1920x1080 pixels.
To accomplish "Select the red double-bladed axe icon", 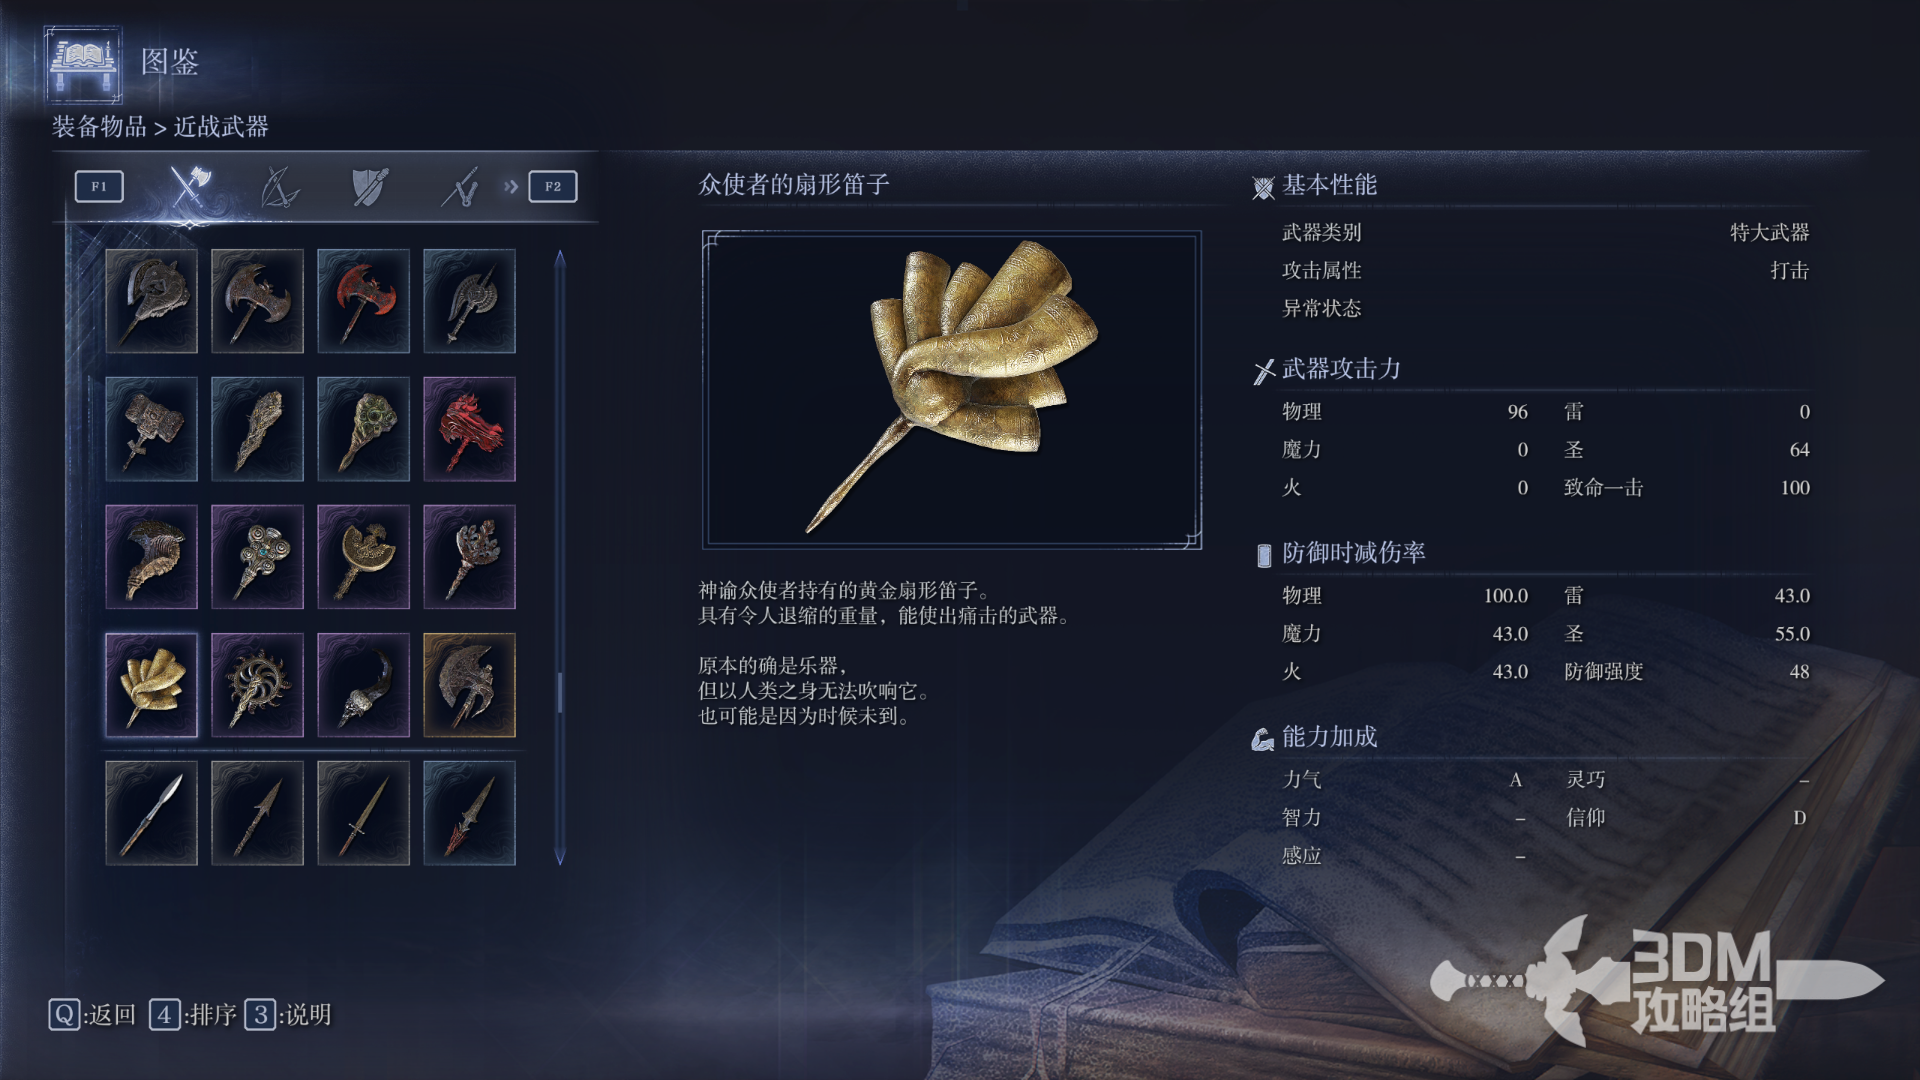I will point(363,301).
